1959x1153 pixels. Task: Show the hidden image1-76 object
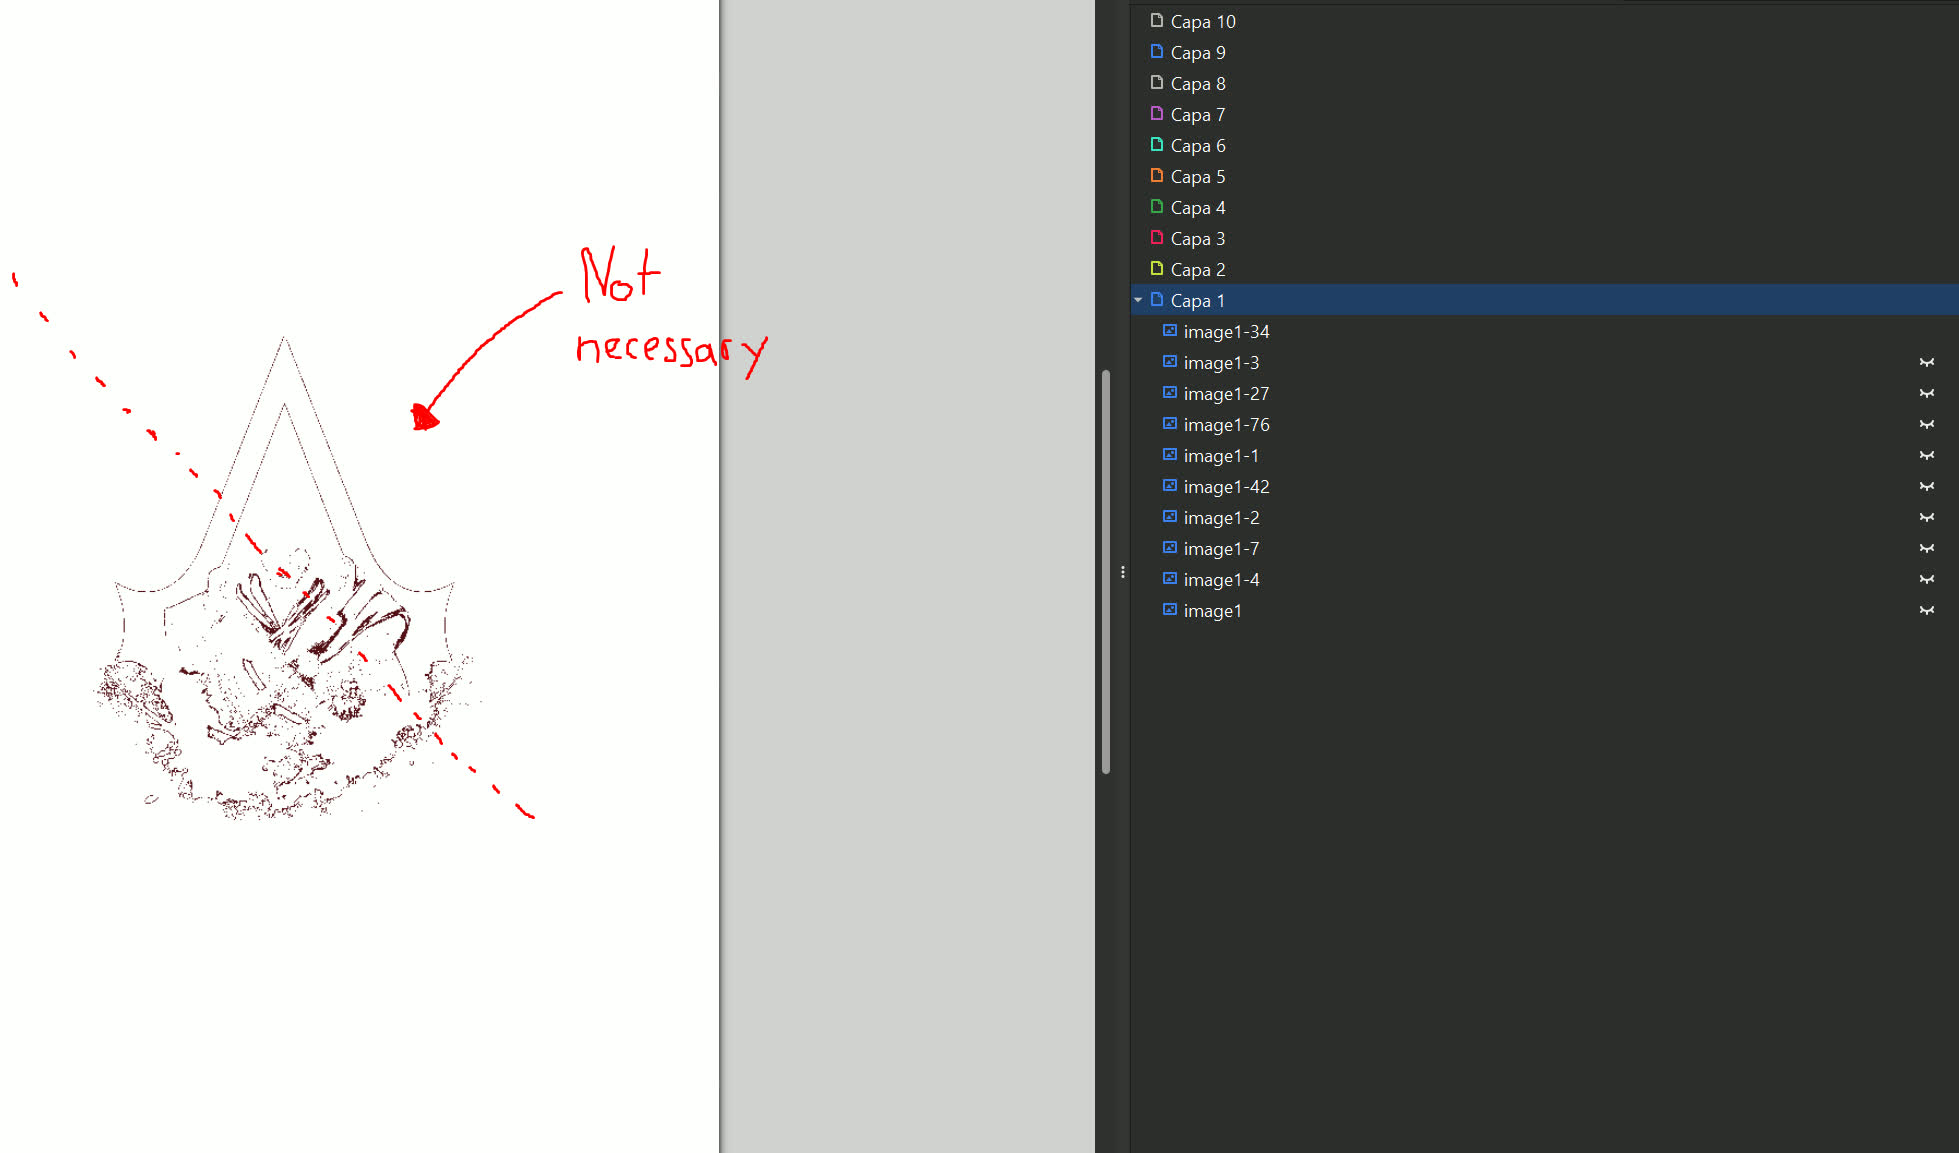pyautogui.click(x=1927, y=424)
